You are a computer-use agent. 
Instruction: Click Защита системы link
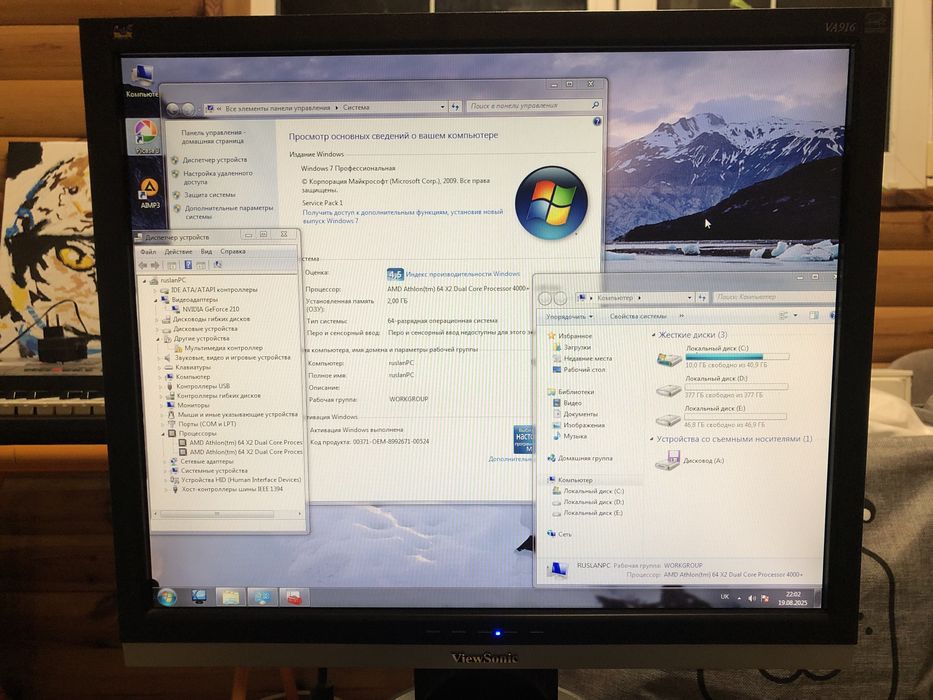[209, 195]
